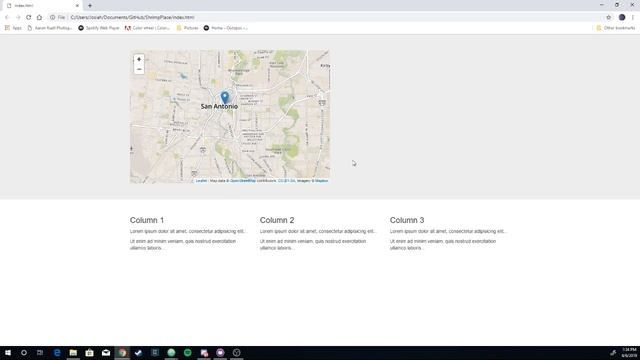640x360 pixels.
Task: Open the Aaron Ruell Photography bookmark
Action: [x=50, y=28]
